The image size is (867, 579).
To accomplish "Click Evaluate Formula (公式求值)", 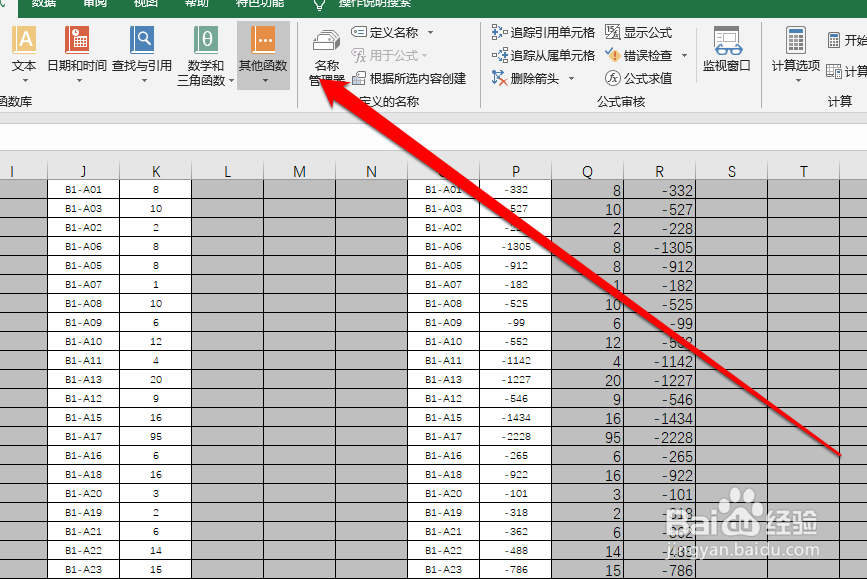I will pyautogui.click(x=639, y=79).
